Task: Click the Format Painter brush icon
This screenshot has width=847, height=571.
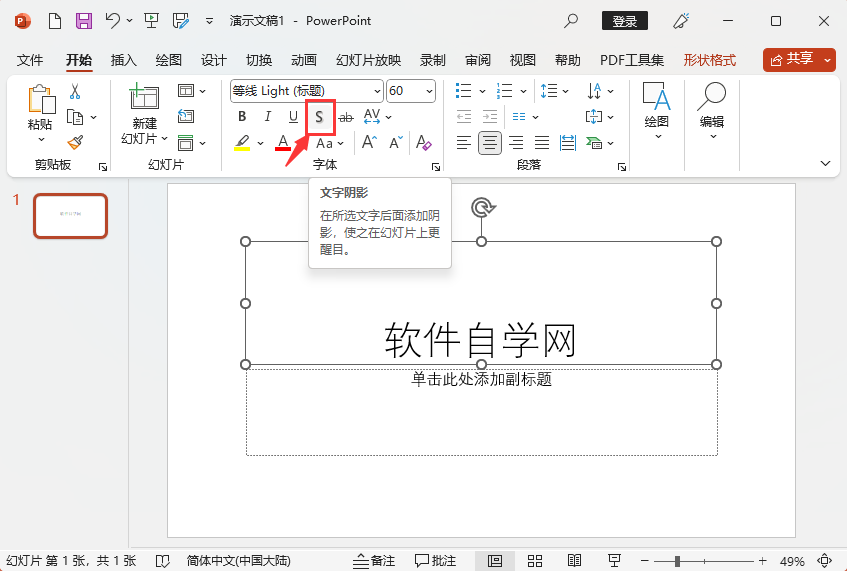Action: [x=75, y=143]
